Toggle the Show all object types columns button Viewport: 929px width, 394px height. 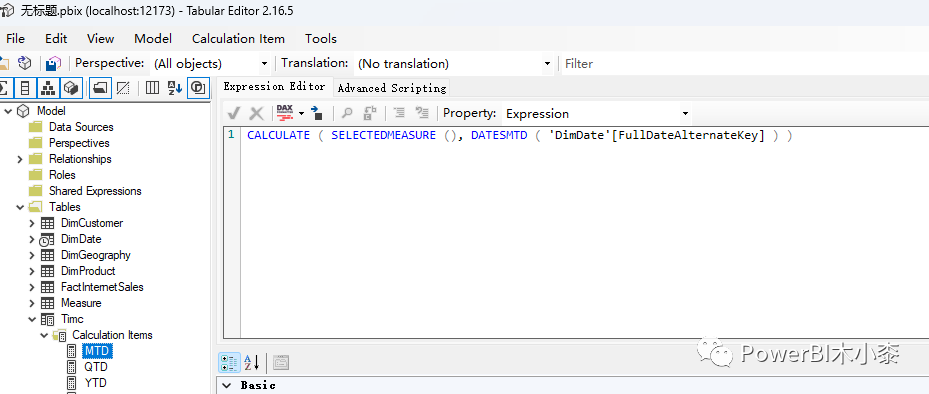(x=152, y=88)
